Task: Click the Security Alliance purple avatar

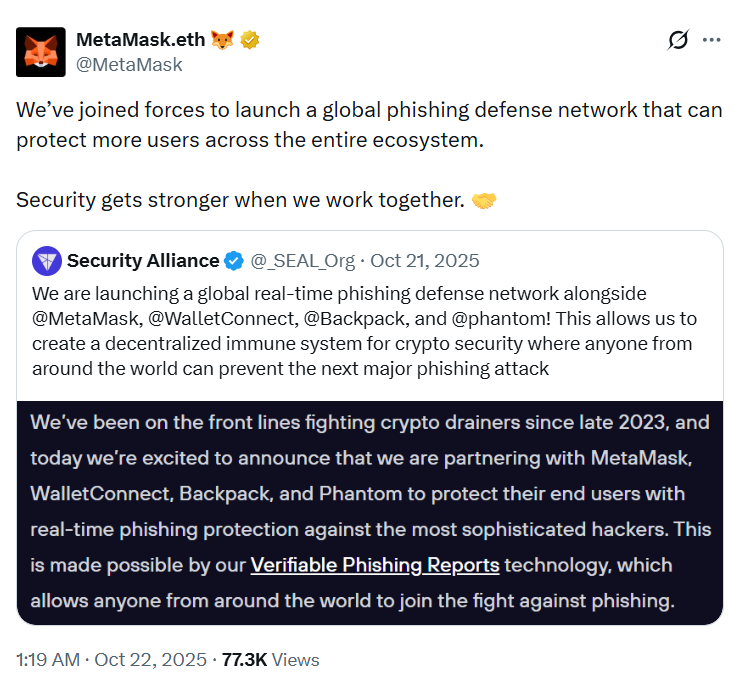Action: click(x=47, y=261)
